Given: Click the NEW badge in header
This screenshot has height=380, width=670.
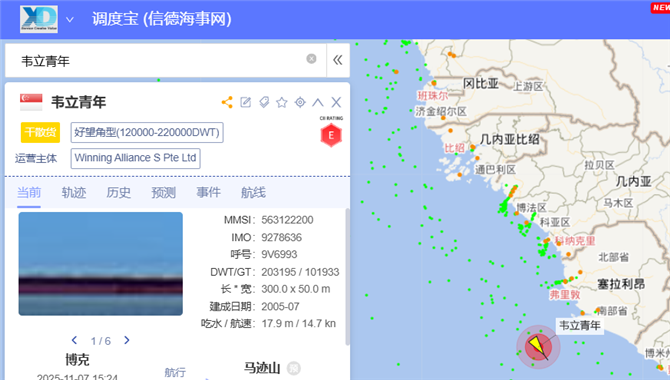Looking at the screenshot, I should coord(661,8).
